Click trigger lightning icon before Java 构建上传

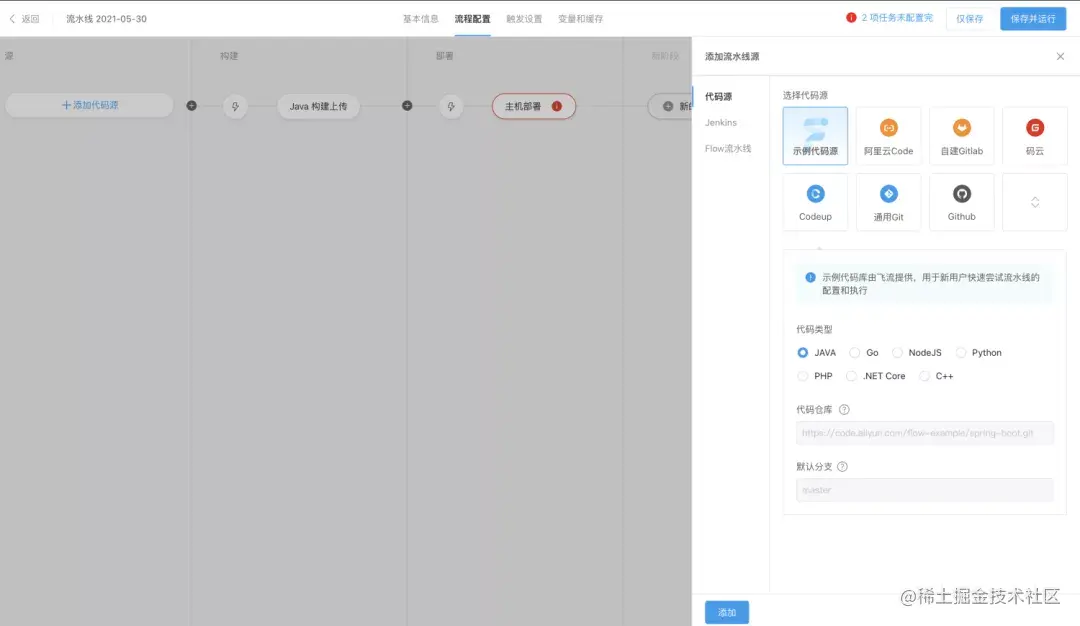pos(236,106)
